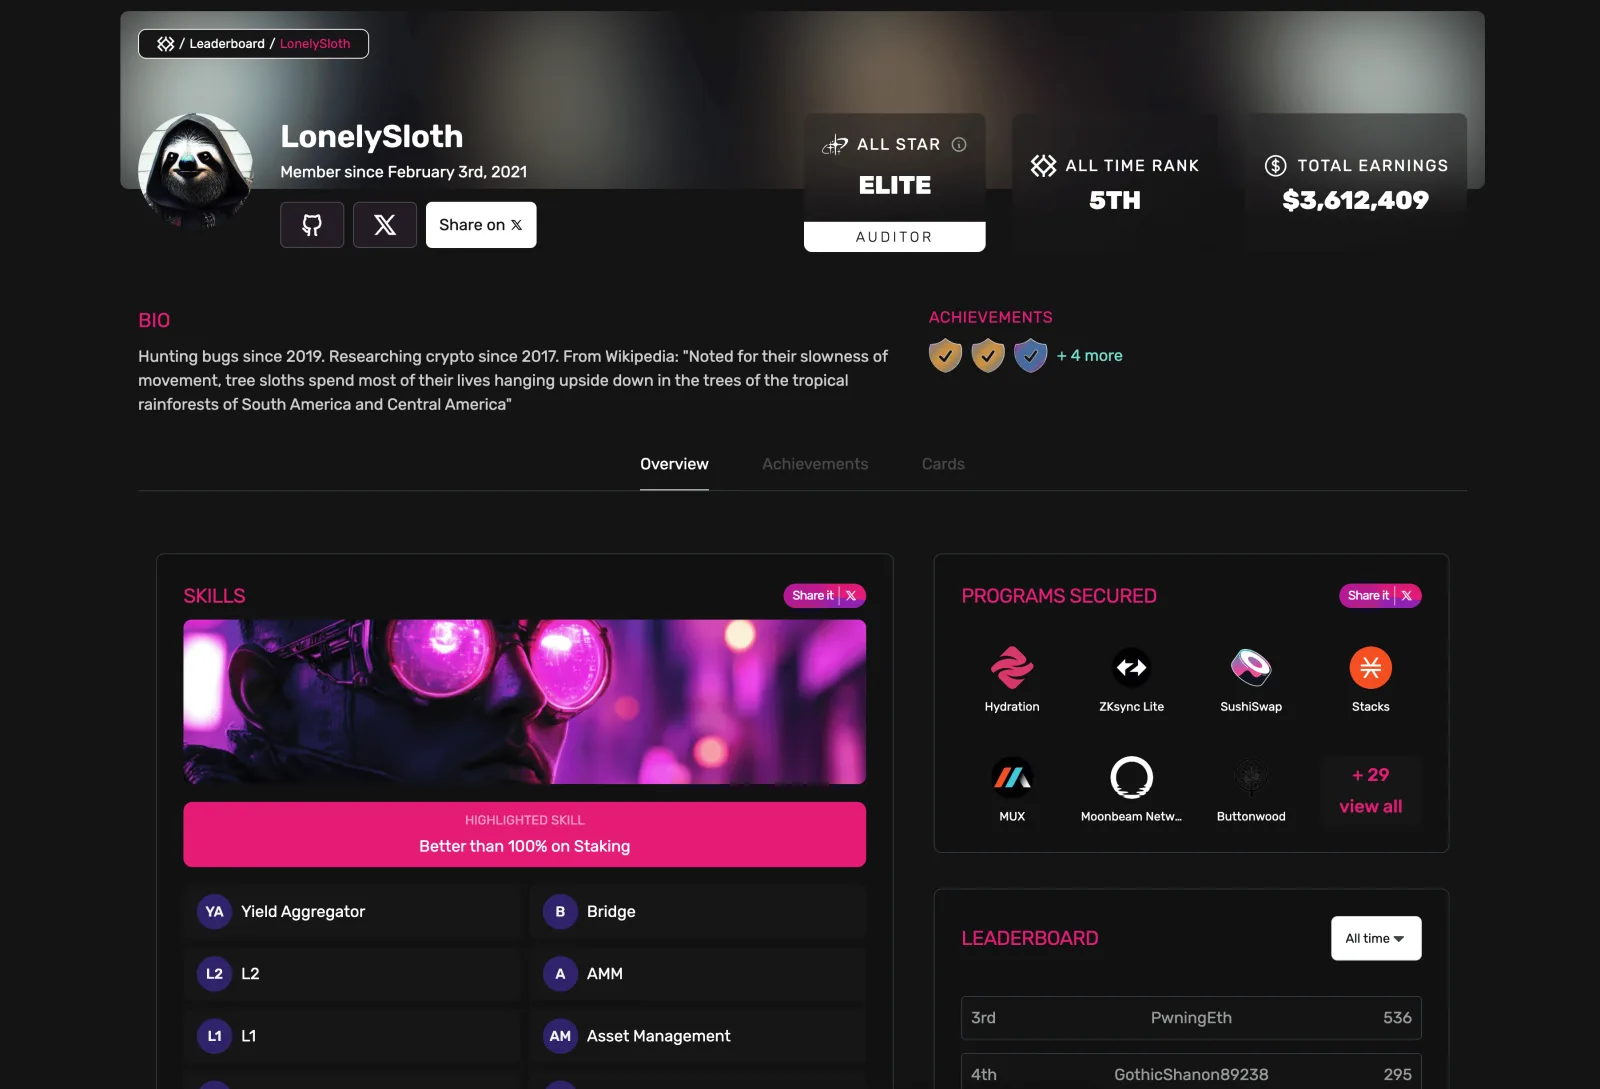Click the 295 score in leaderboard
Viewport: 1600px width, 1089px height.
click(1397, 1075)
